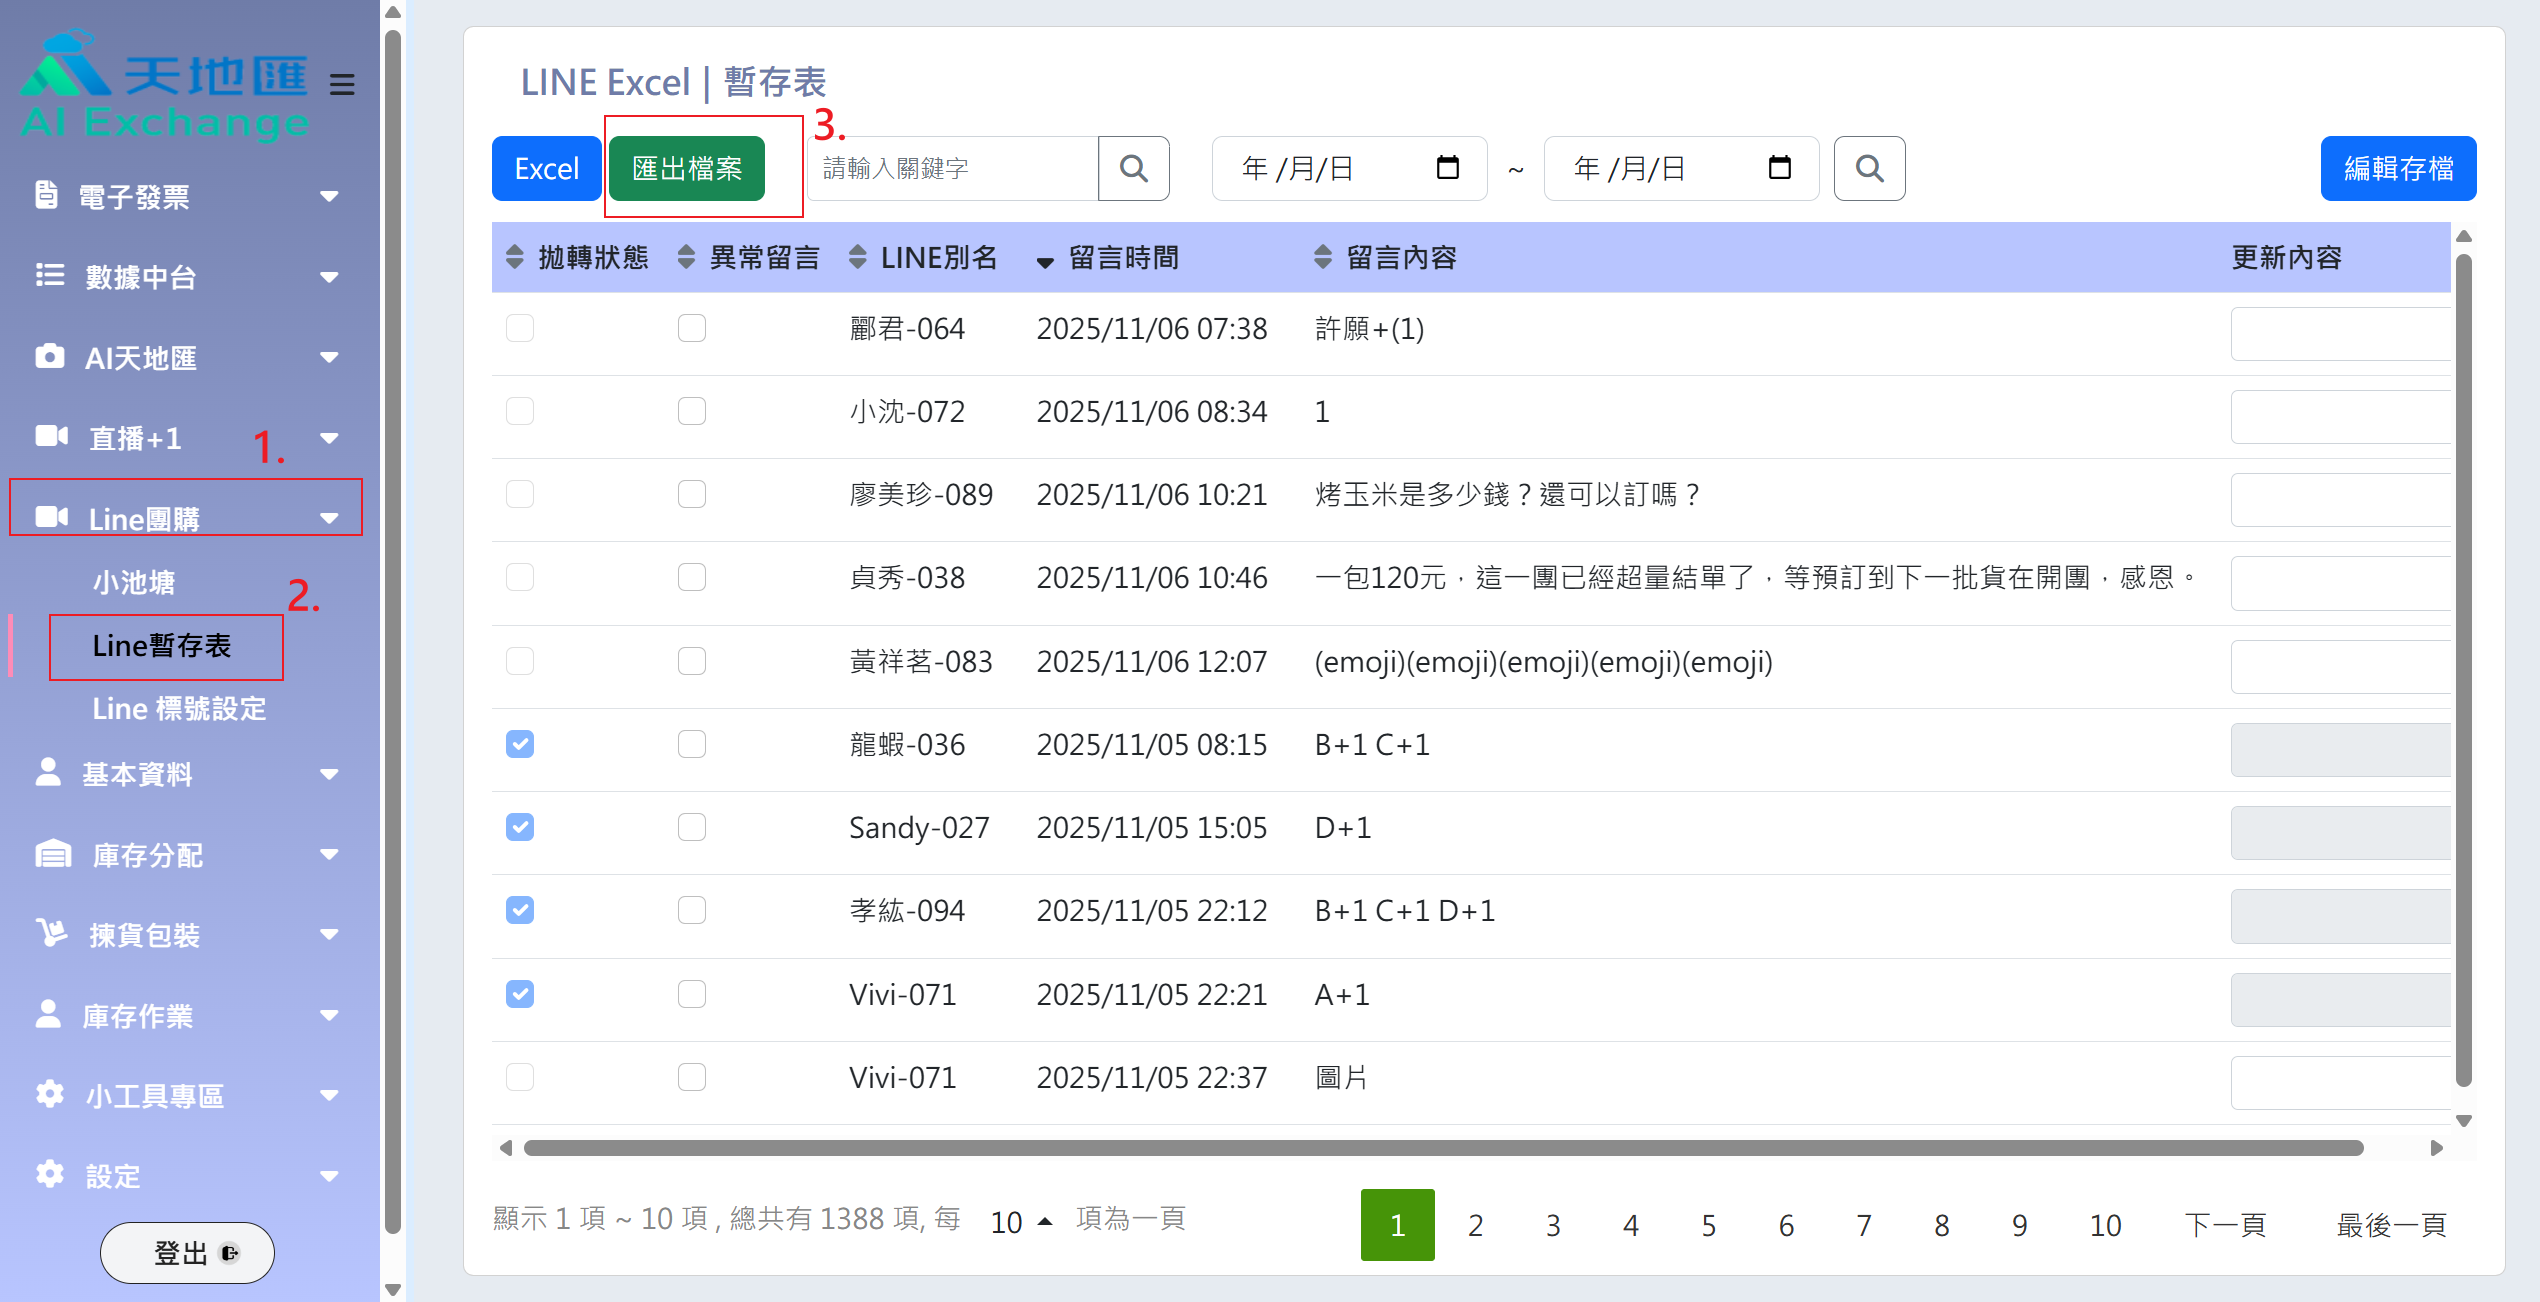This screenshot has height=1302, width=2540.
Task: Click the green 匯出檔案 button
Action: 687,168
